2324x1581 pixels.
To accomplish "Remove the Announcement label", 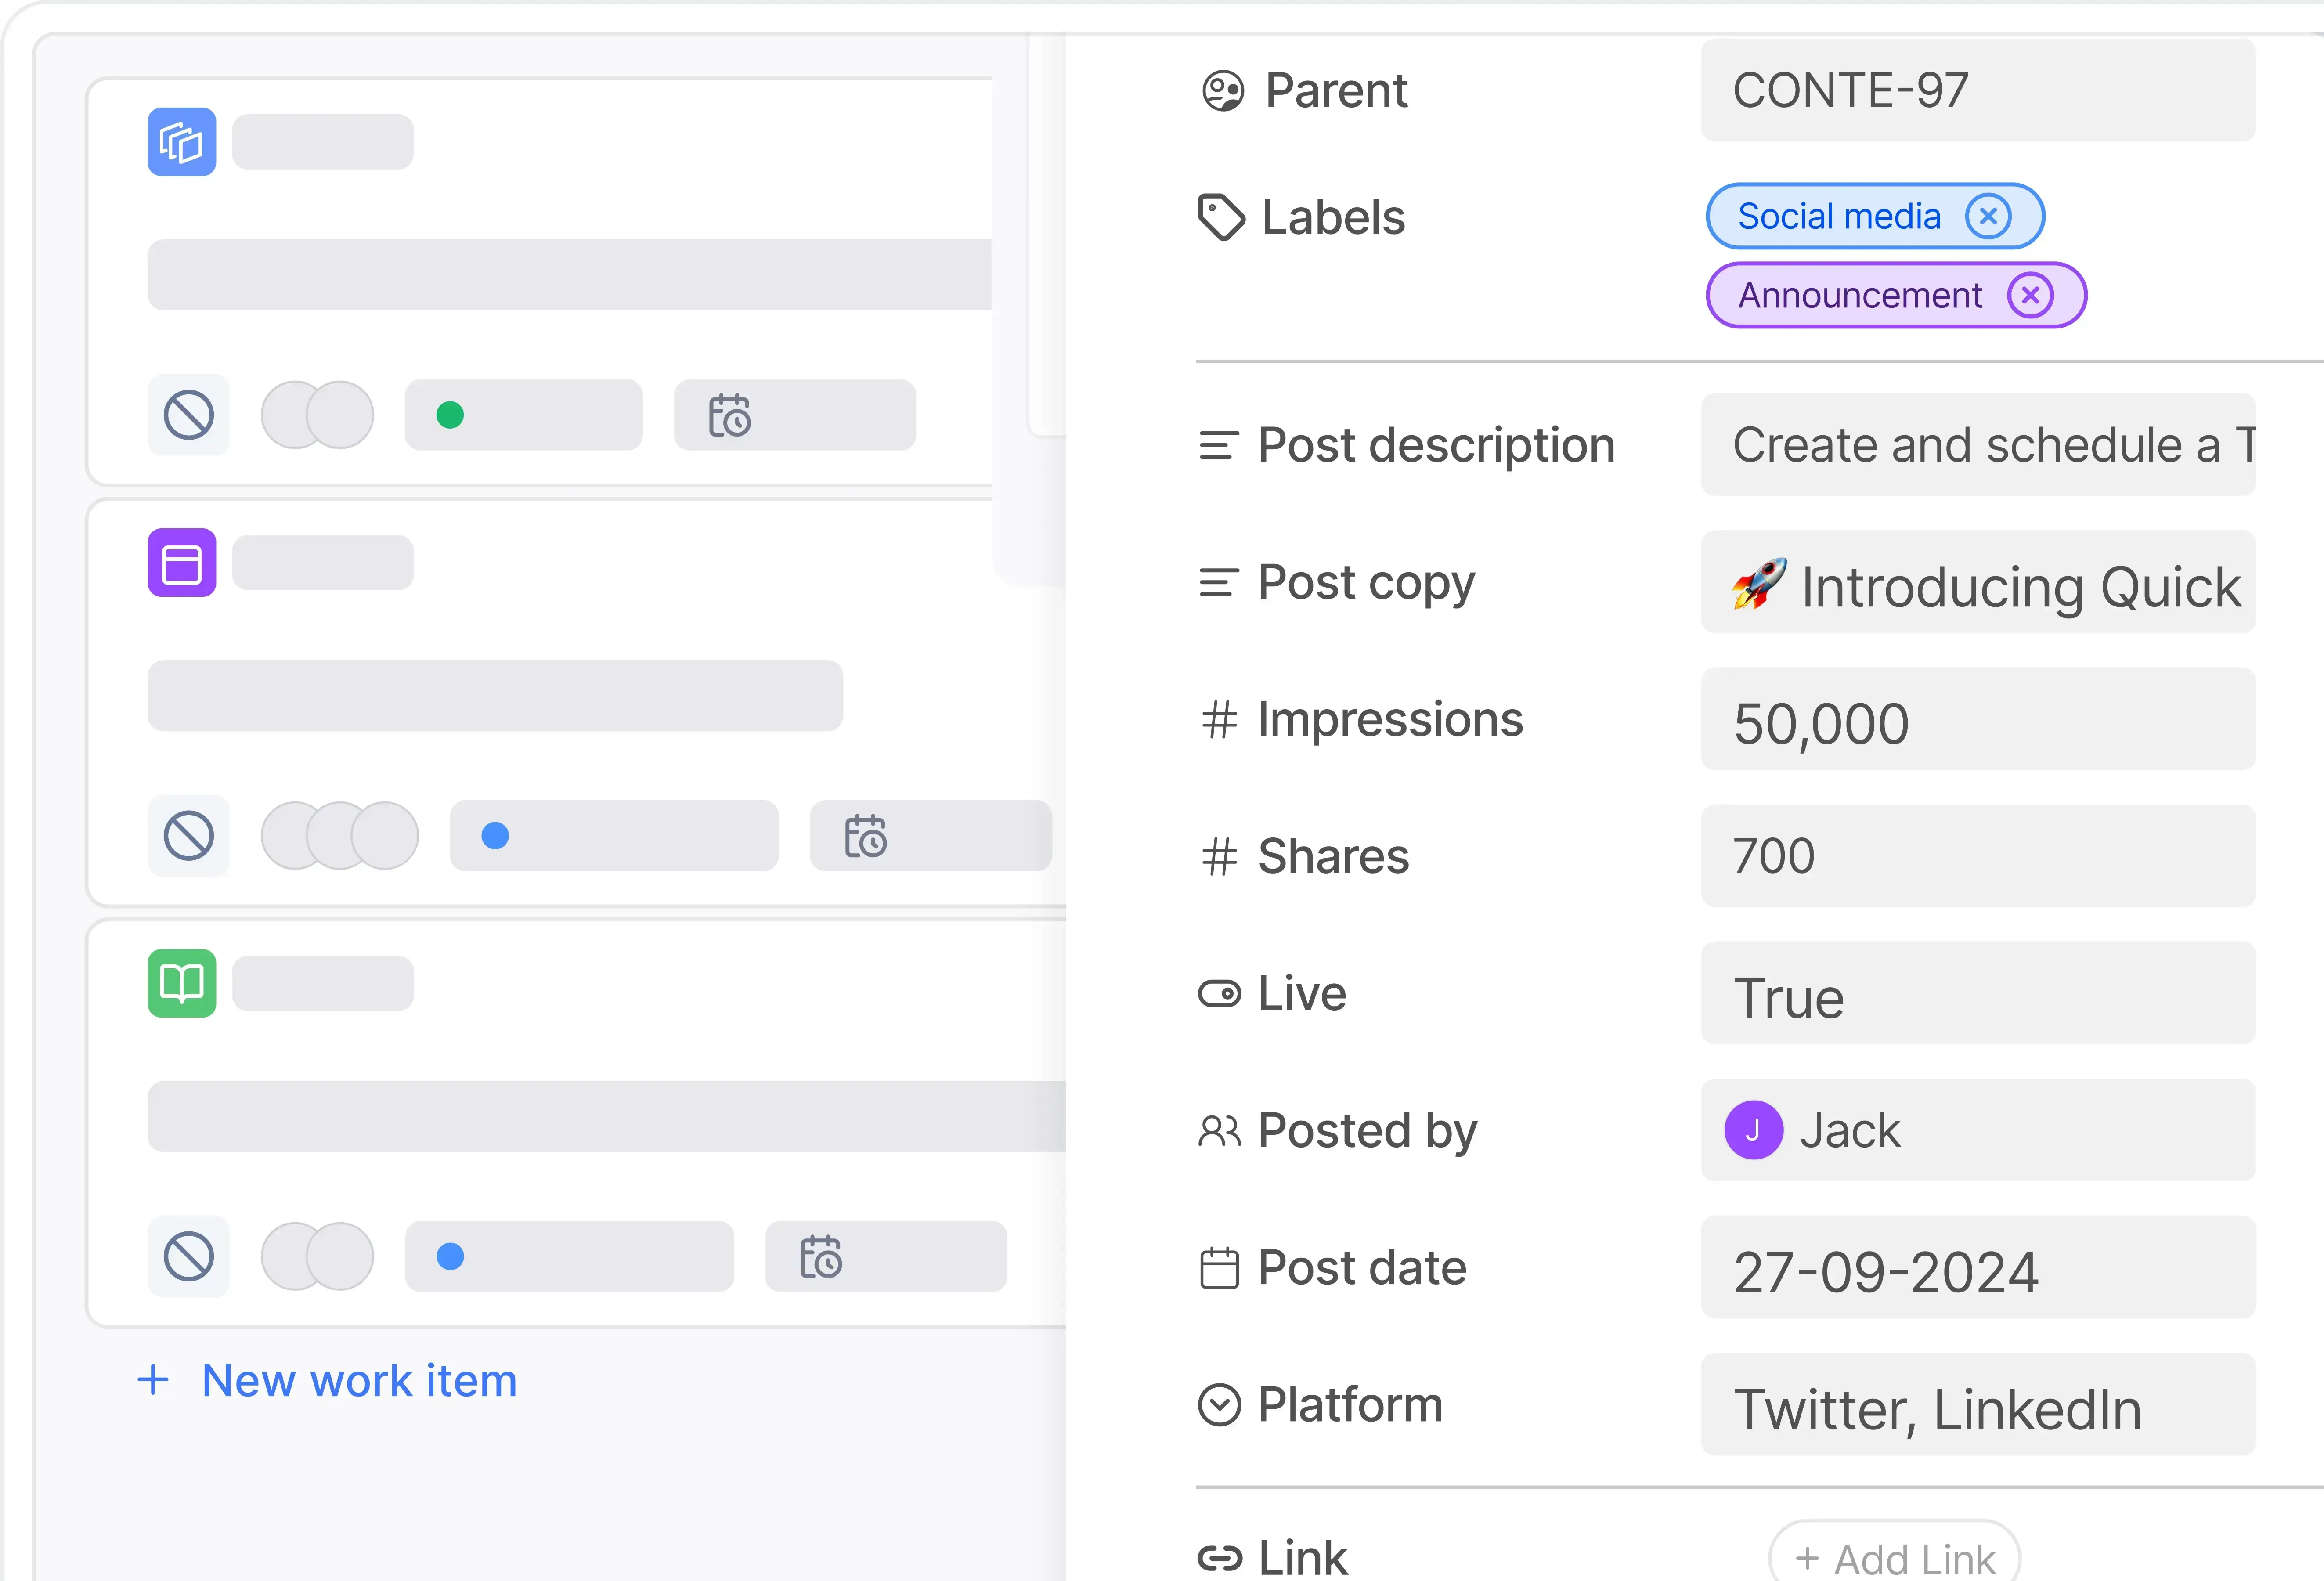I will [2030, 295].
